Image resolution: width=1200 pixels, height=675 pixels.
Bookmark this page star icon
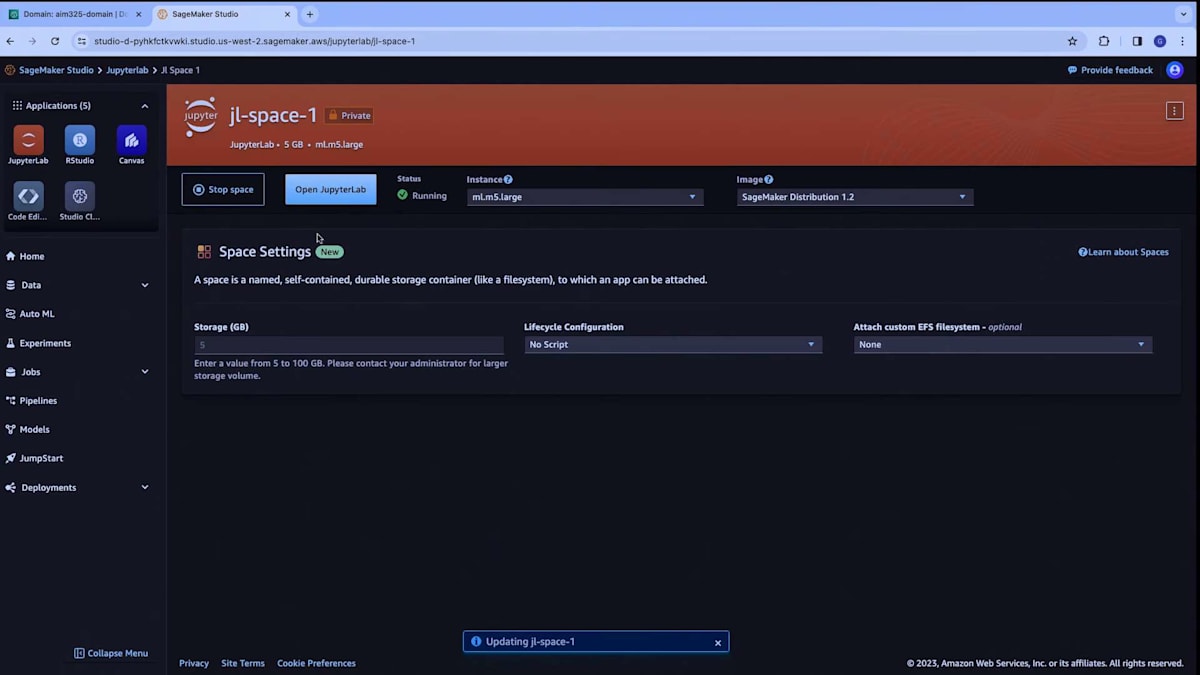[x=1073, y=41]
